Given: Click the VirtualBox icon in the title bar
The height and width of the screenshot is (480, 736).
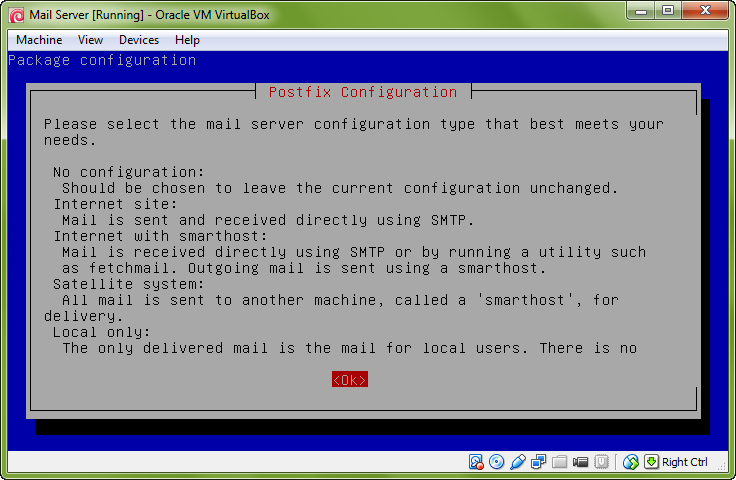Looking at the screenshot, I should click(x=17, y=15).
